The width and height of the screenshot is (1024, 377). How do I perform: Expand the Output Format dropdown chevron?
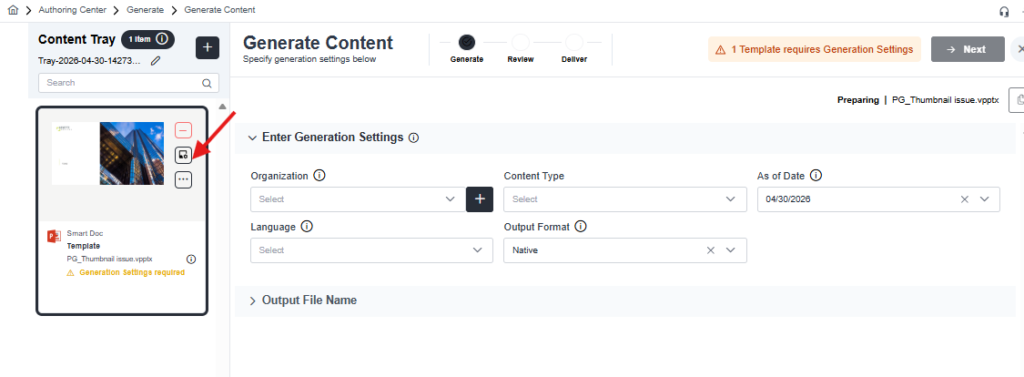pos(731,250)
